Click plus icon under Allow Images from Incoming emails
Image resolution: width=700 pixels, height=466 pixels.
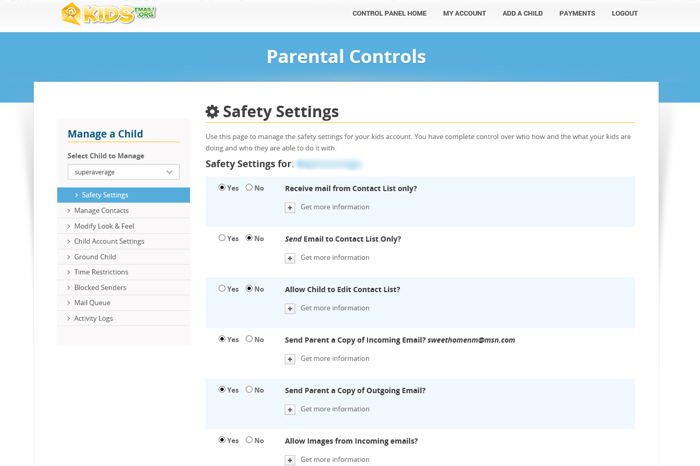pos(290,460)
